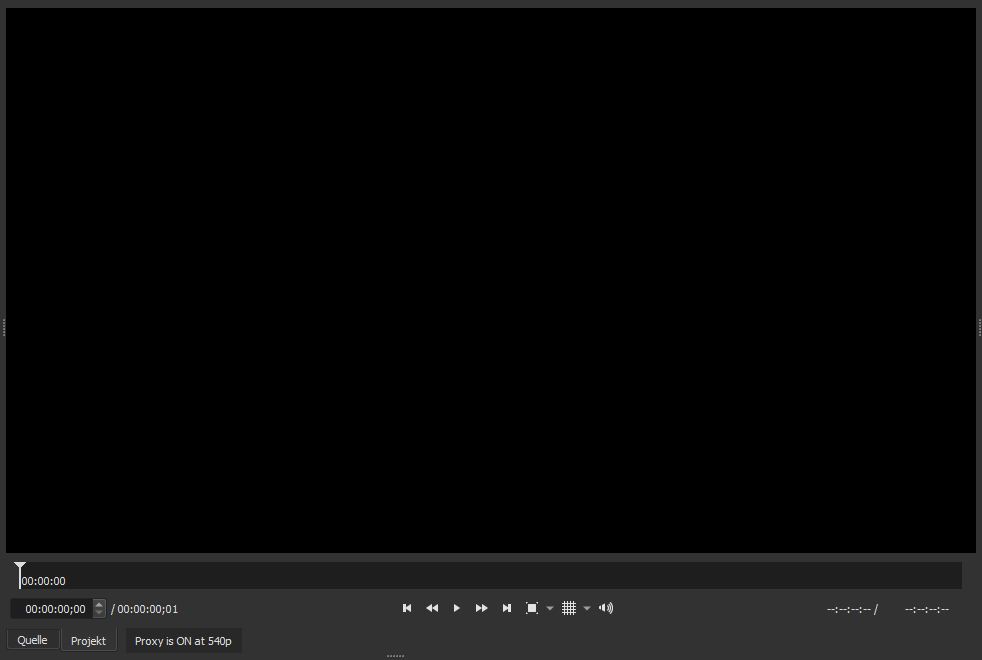Skip to the end of the clip
The image size is (982, 660).
pos(507,608)
